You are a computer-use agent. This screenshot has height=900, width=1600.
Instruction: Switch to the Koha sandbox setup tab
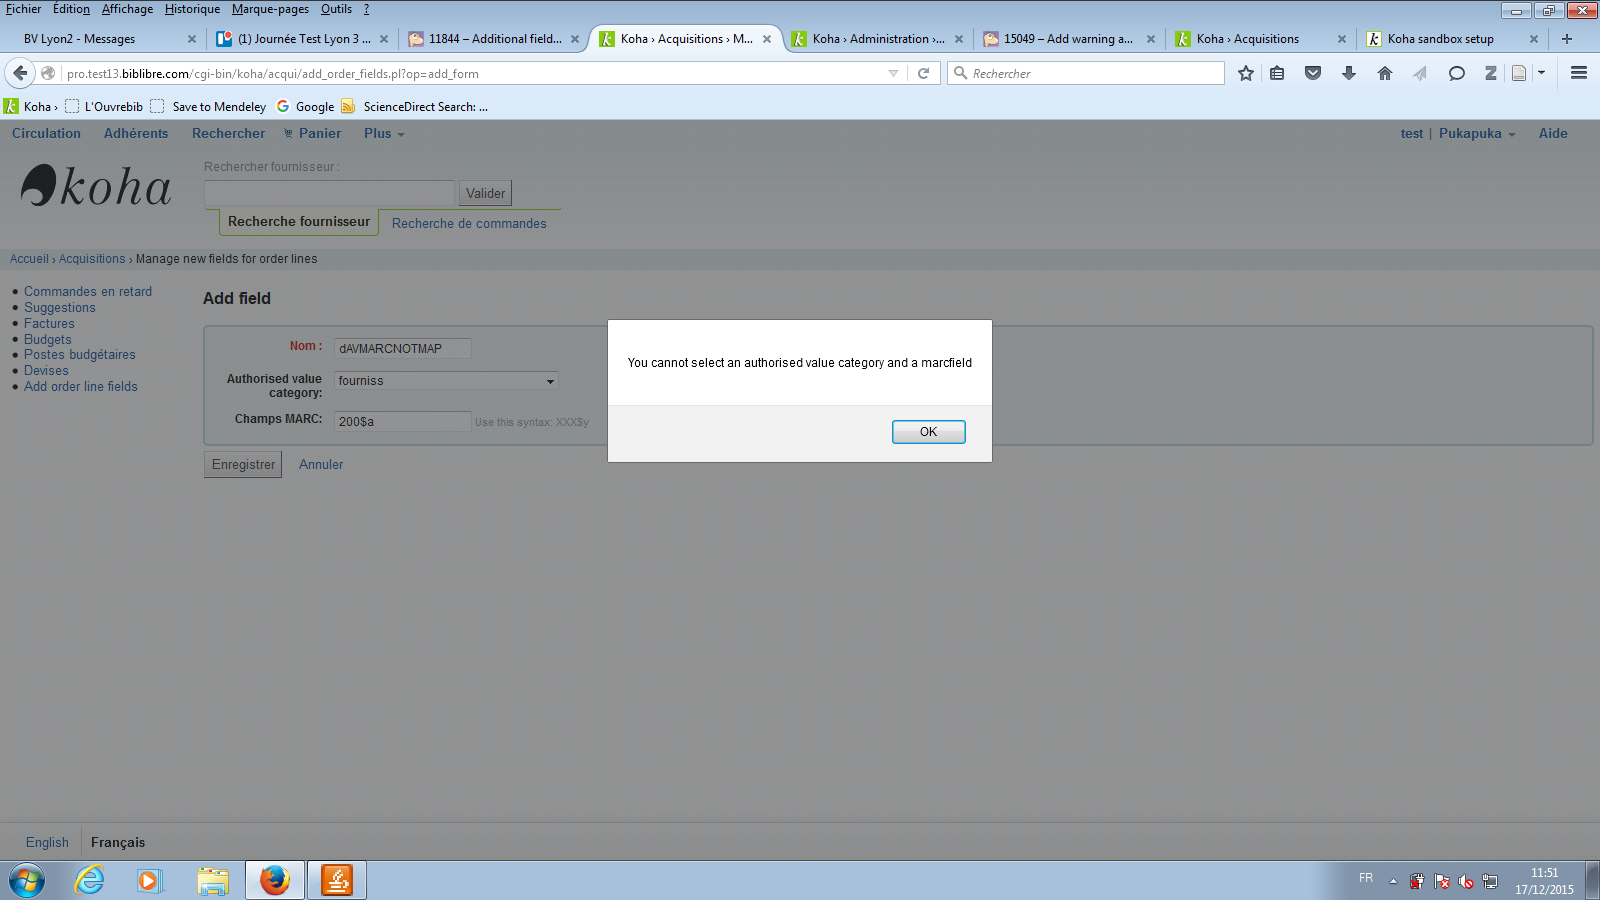[x=1440, y=39]
